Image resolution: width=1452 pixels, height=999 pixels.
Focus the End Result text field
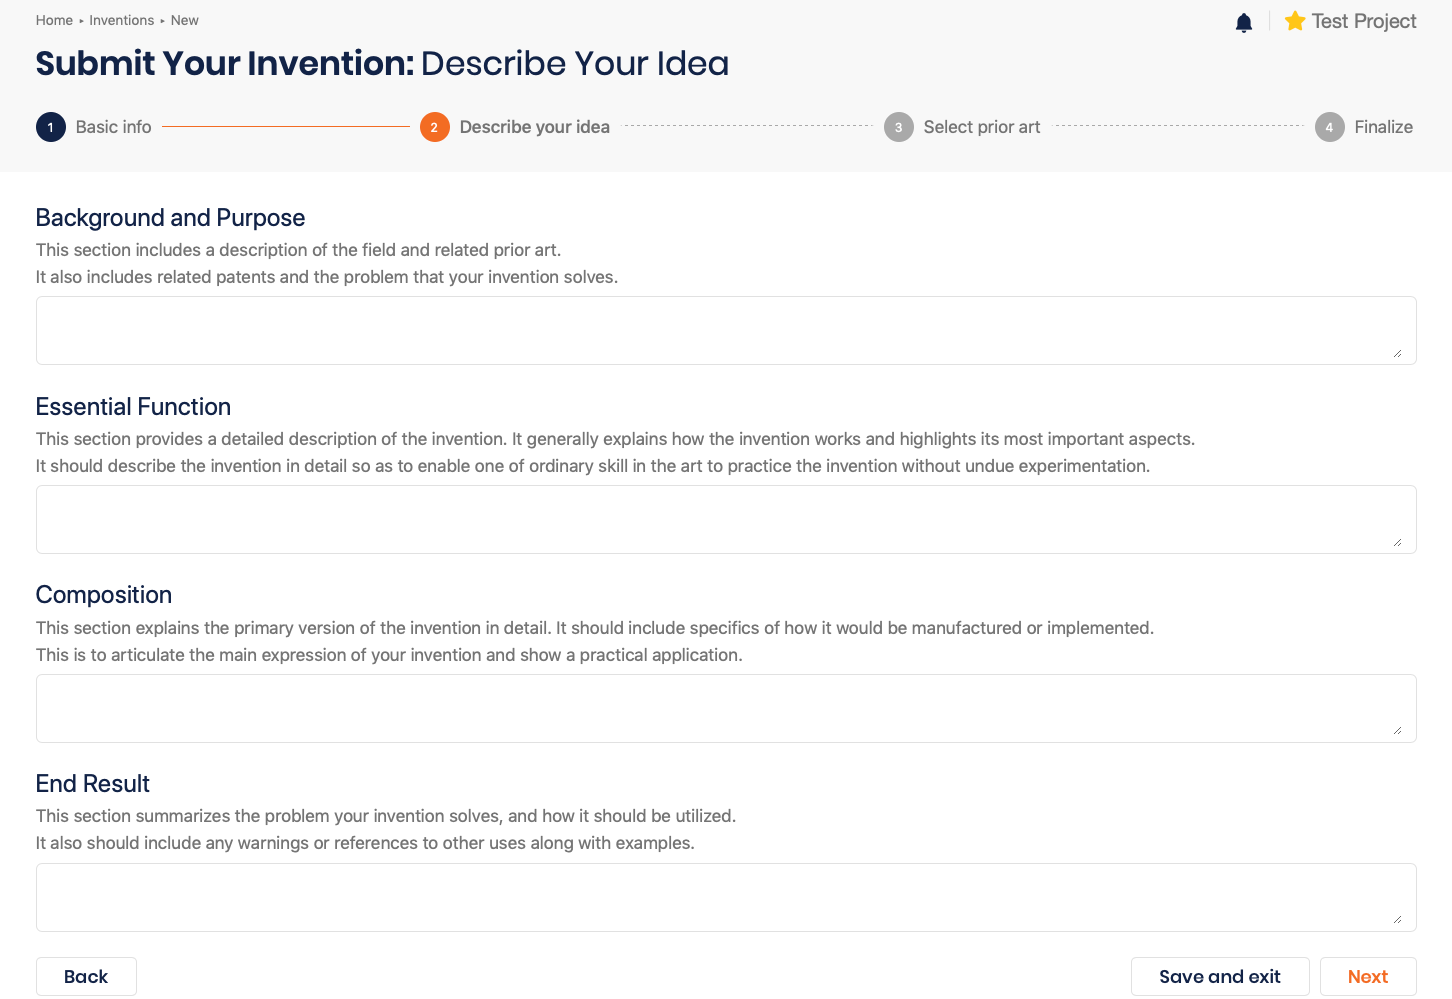pyautogui.click(x=726, y=897)
